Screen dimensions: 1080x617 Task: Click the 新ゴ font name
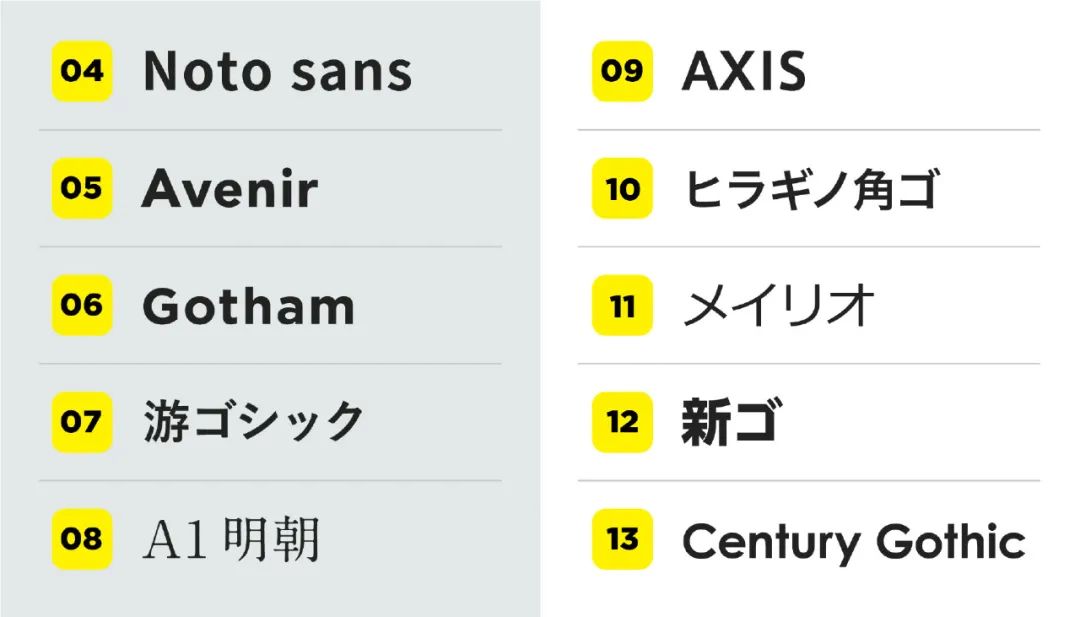tap(731, 422)
